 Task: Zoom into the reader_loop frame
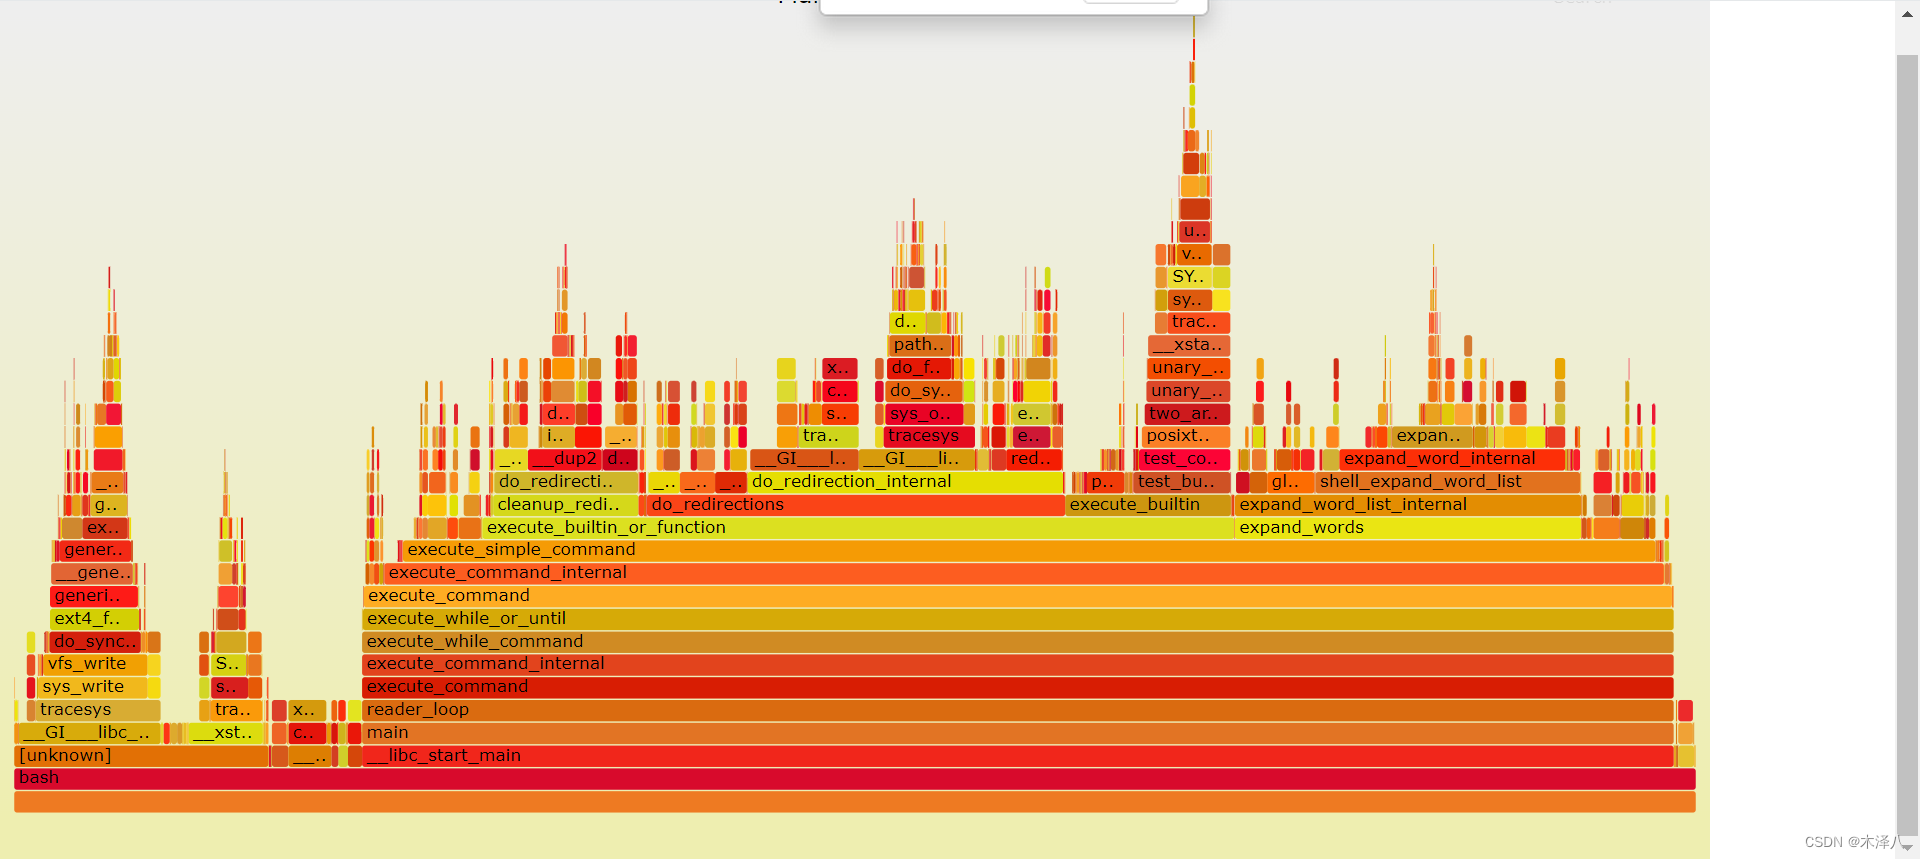(x=1018, y=709)
